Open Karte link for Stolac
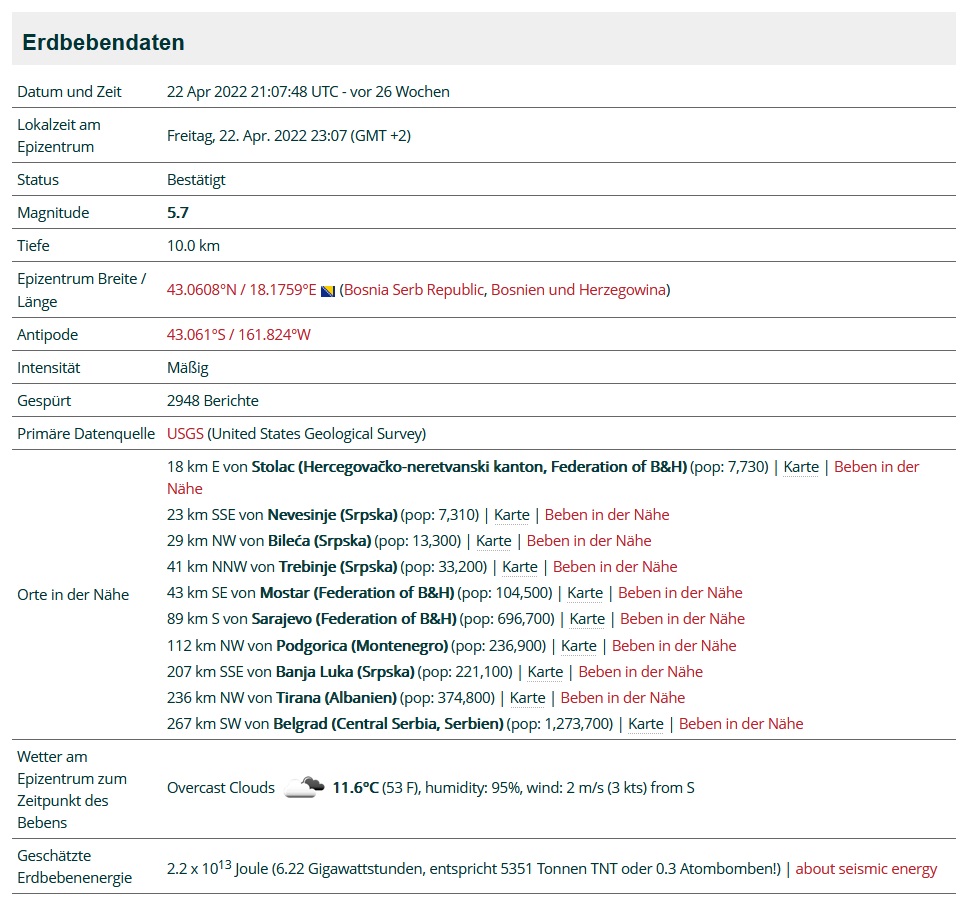The image size is (976, 898). click(801, 466)
